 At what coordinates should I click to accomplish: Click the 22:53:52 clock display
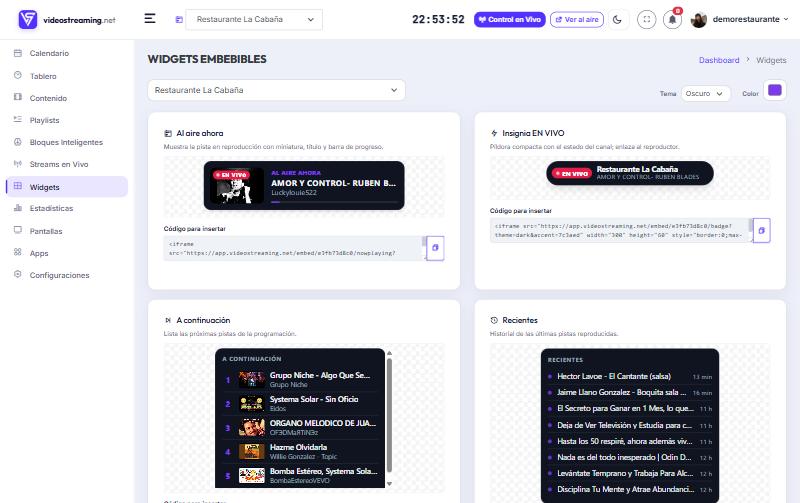pyautogui.click(x=438, y=19)
